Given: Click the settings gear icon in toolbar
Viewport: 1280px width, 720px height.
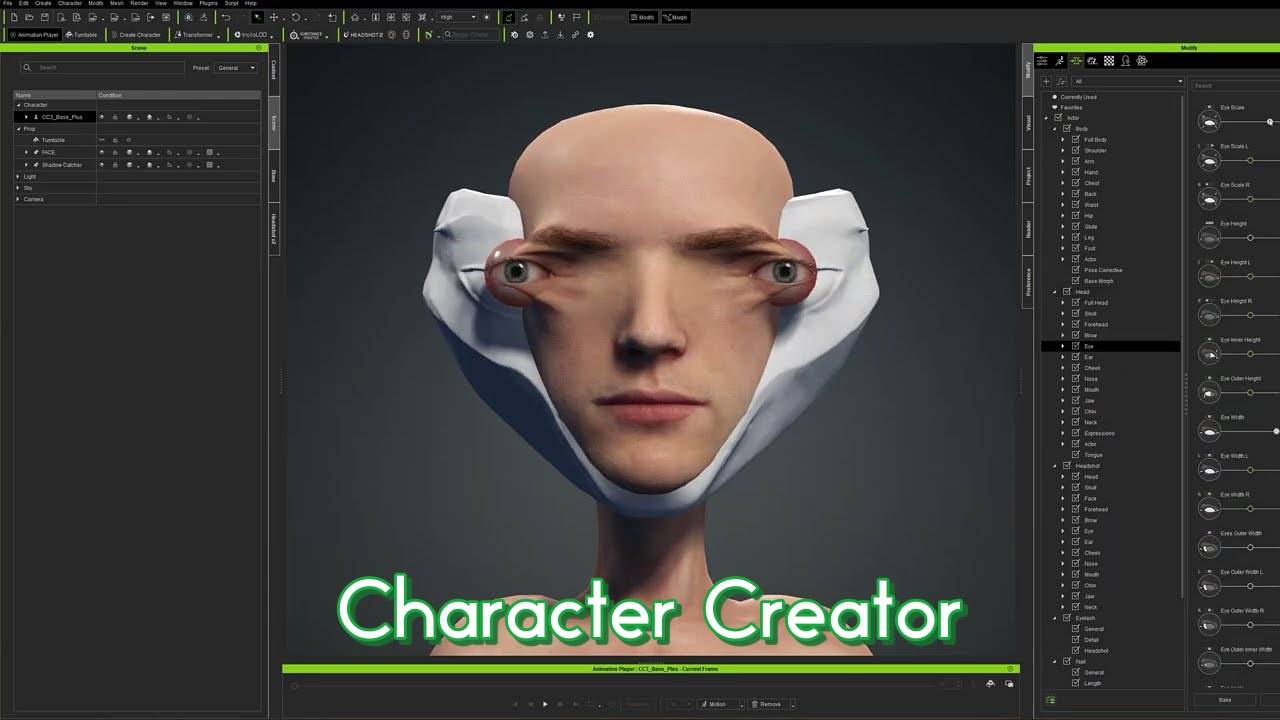Looking at the screenshot, I should coord(590,35).
